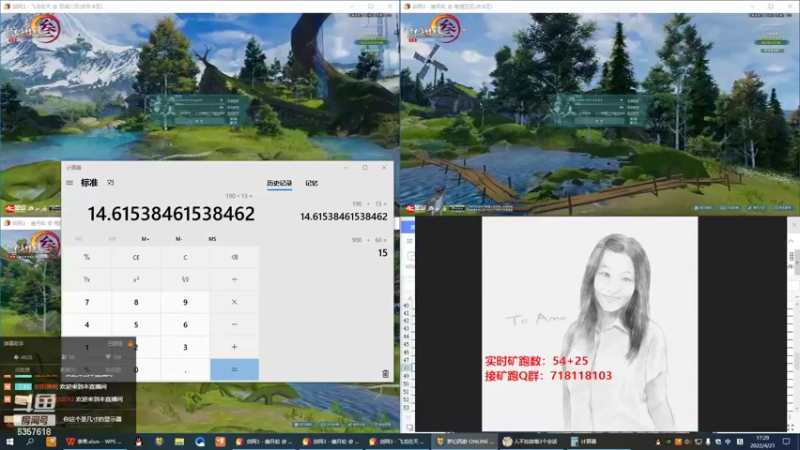Click the backspace key in Calculator
This screenshot has width=800, height=450.
pyautogui.click(x=234, y=257)
